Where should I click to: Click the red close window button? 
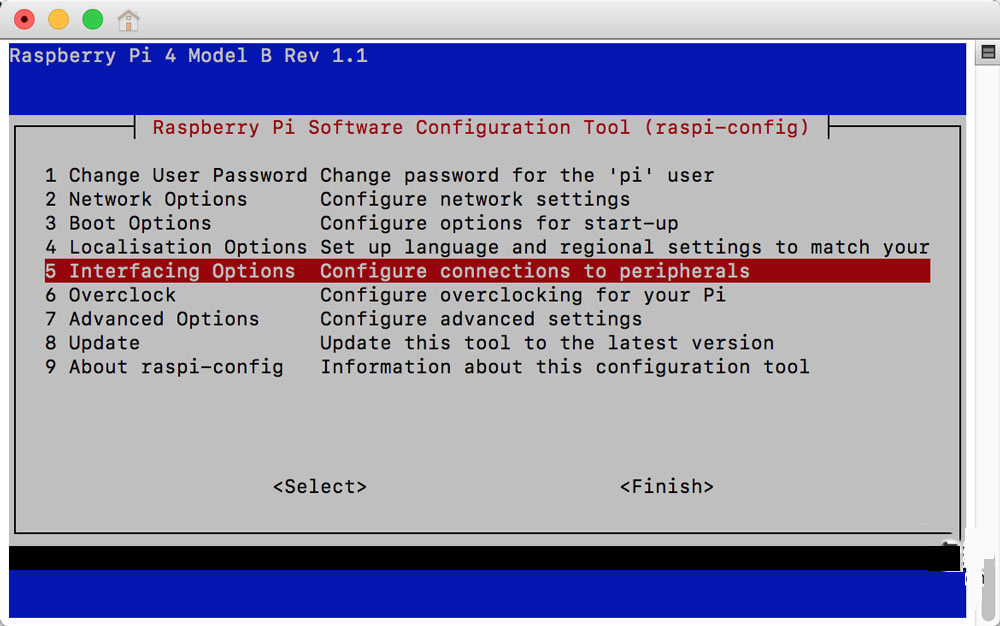click(x=24, y=19)
